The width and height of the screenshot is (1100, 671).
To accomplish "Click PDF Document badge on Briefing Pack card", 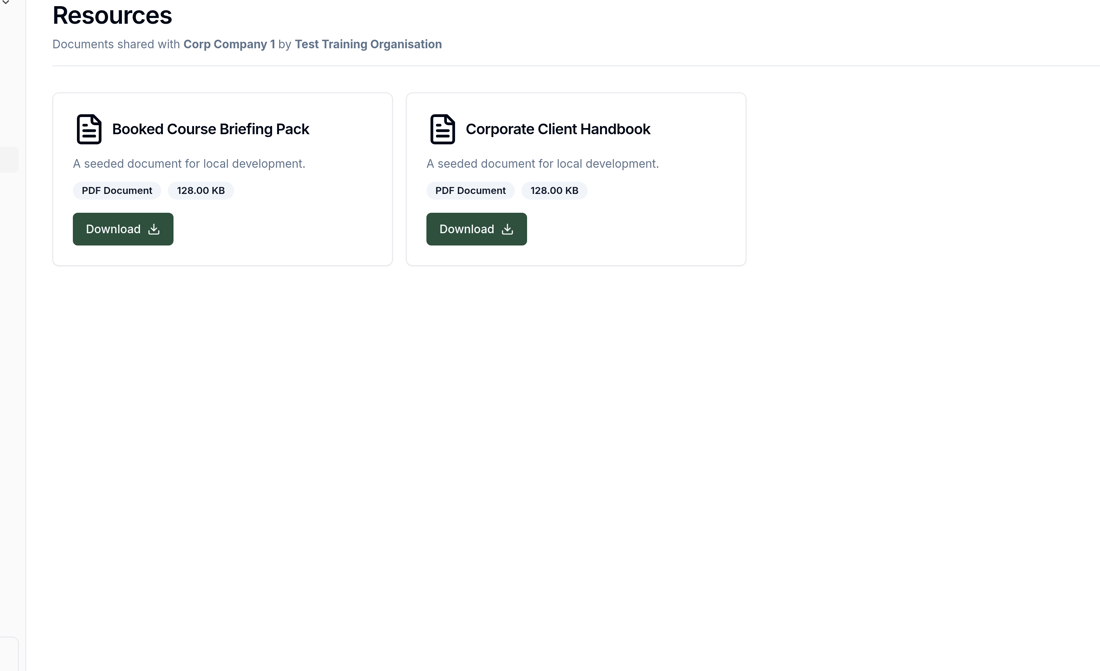I will [x=117, y=190].
